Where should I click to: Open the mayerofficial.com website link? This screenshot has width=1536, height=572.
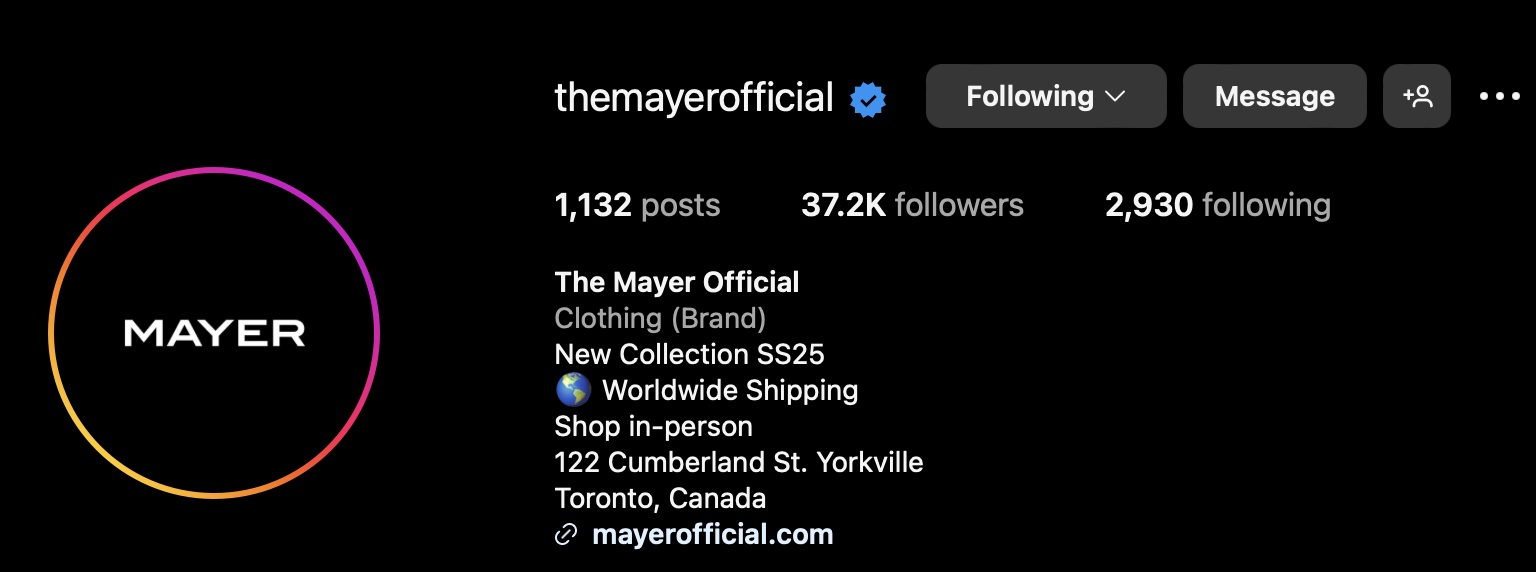click(x=713, y=534)
